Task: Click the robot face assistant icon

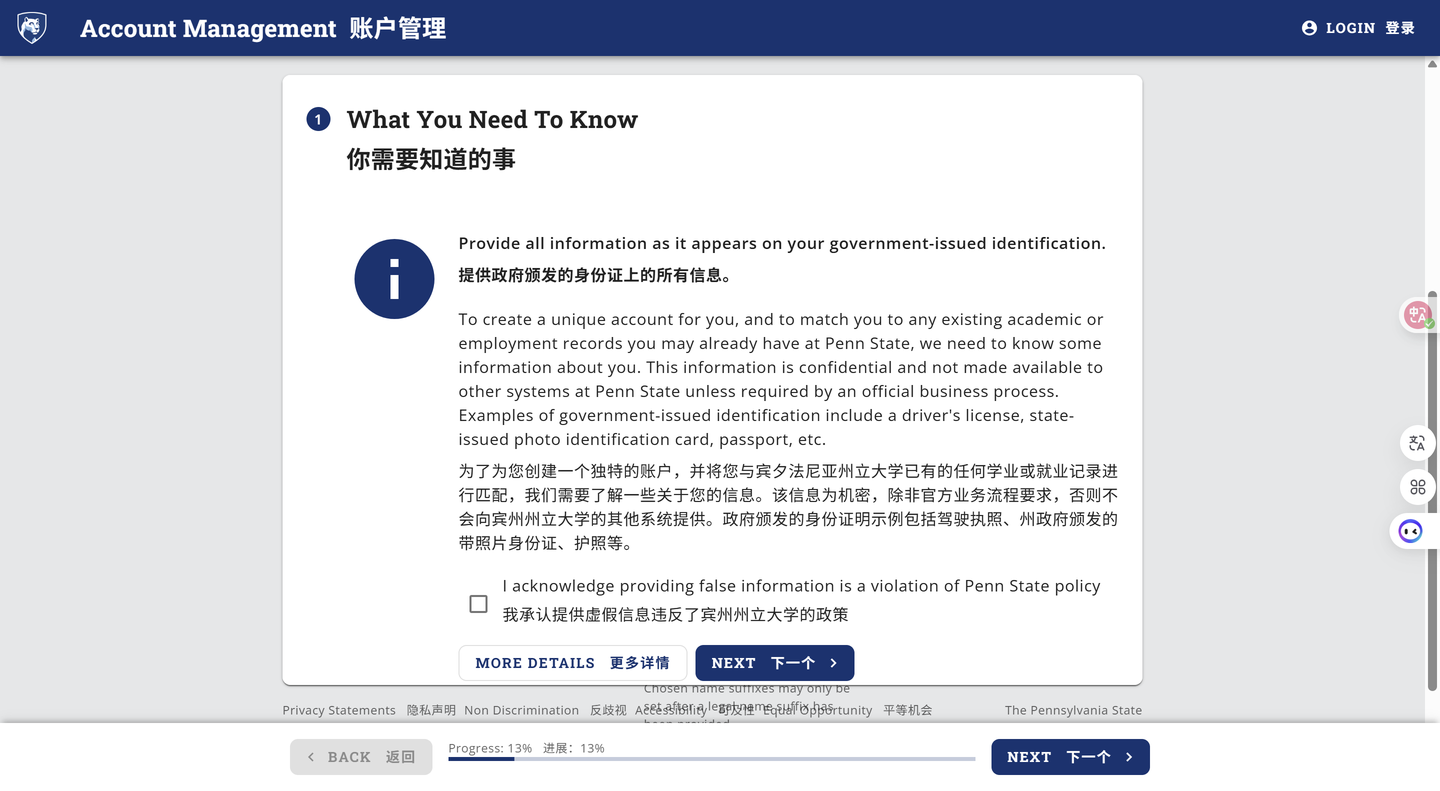Action: [1411, 531]
